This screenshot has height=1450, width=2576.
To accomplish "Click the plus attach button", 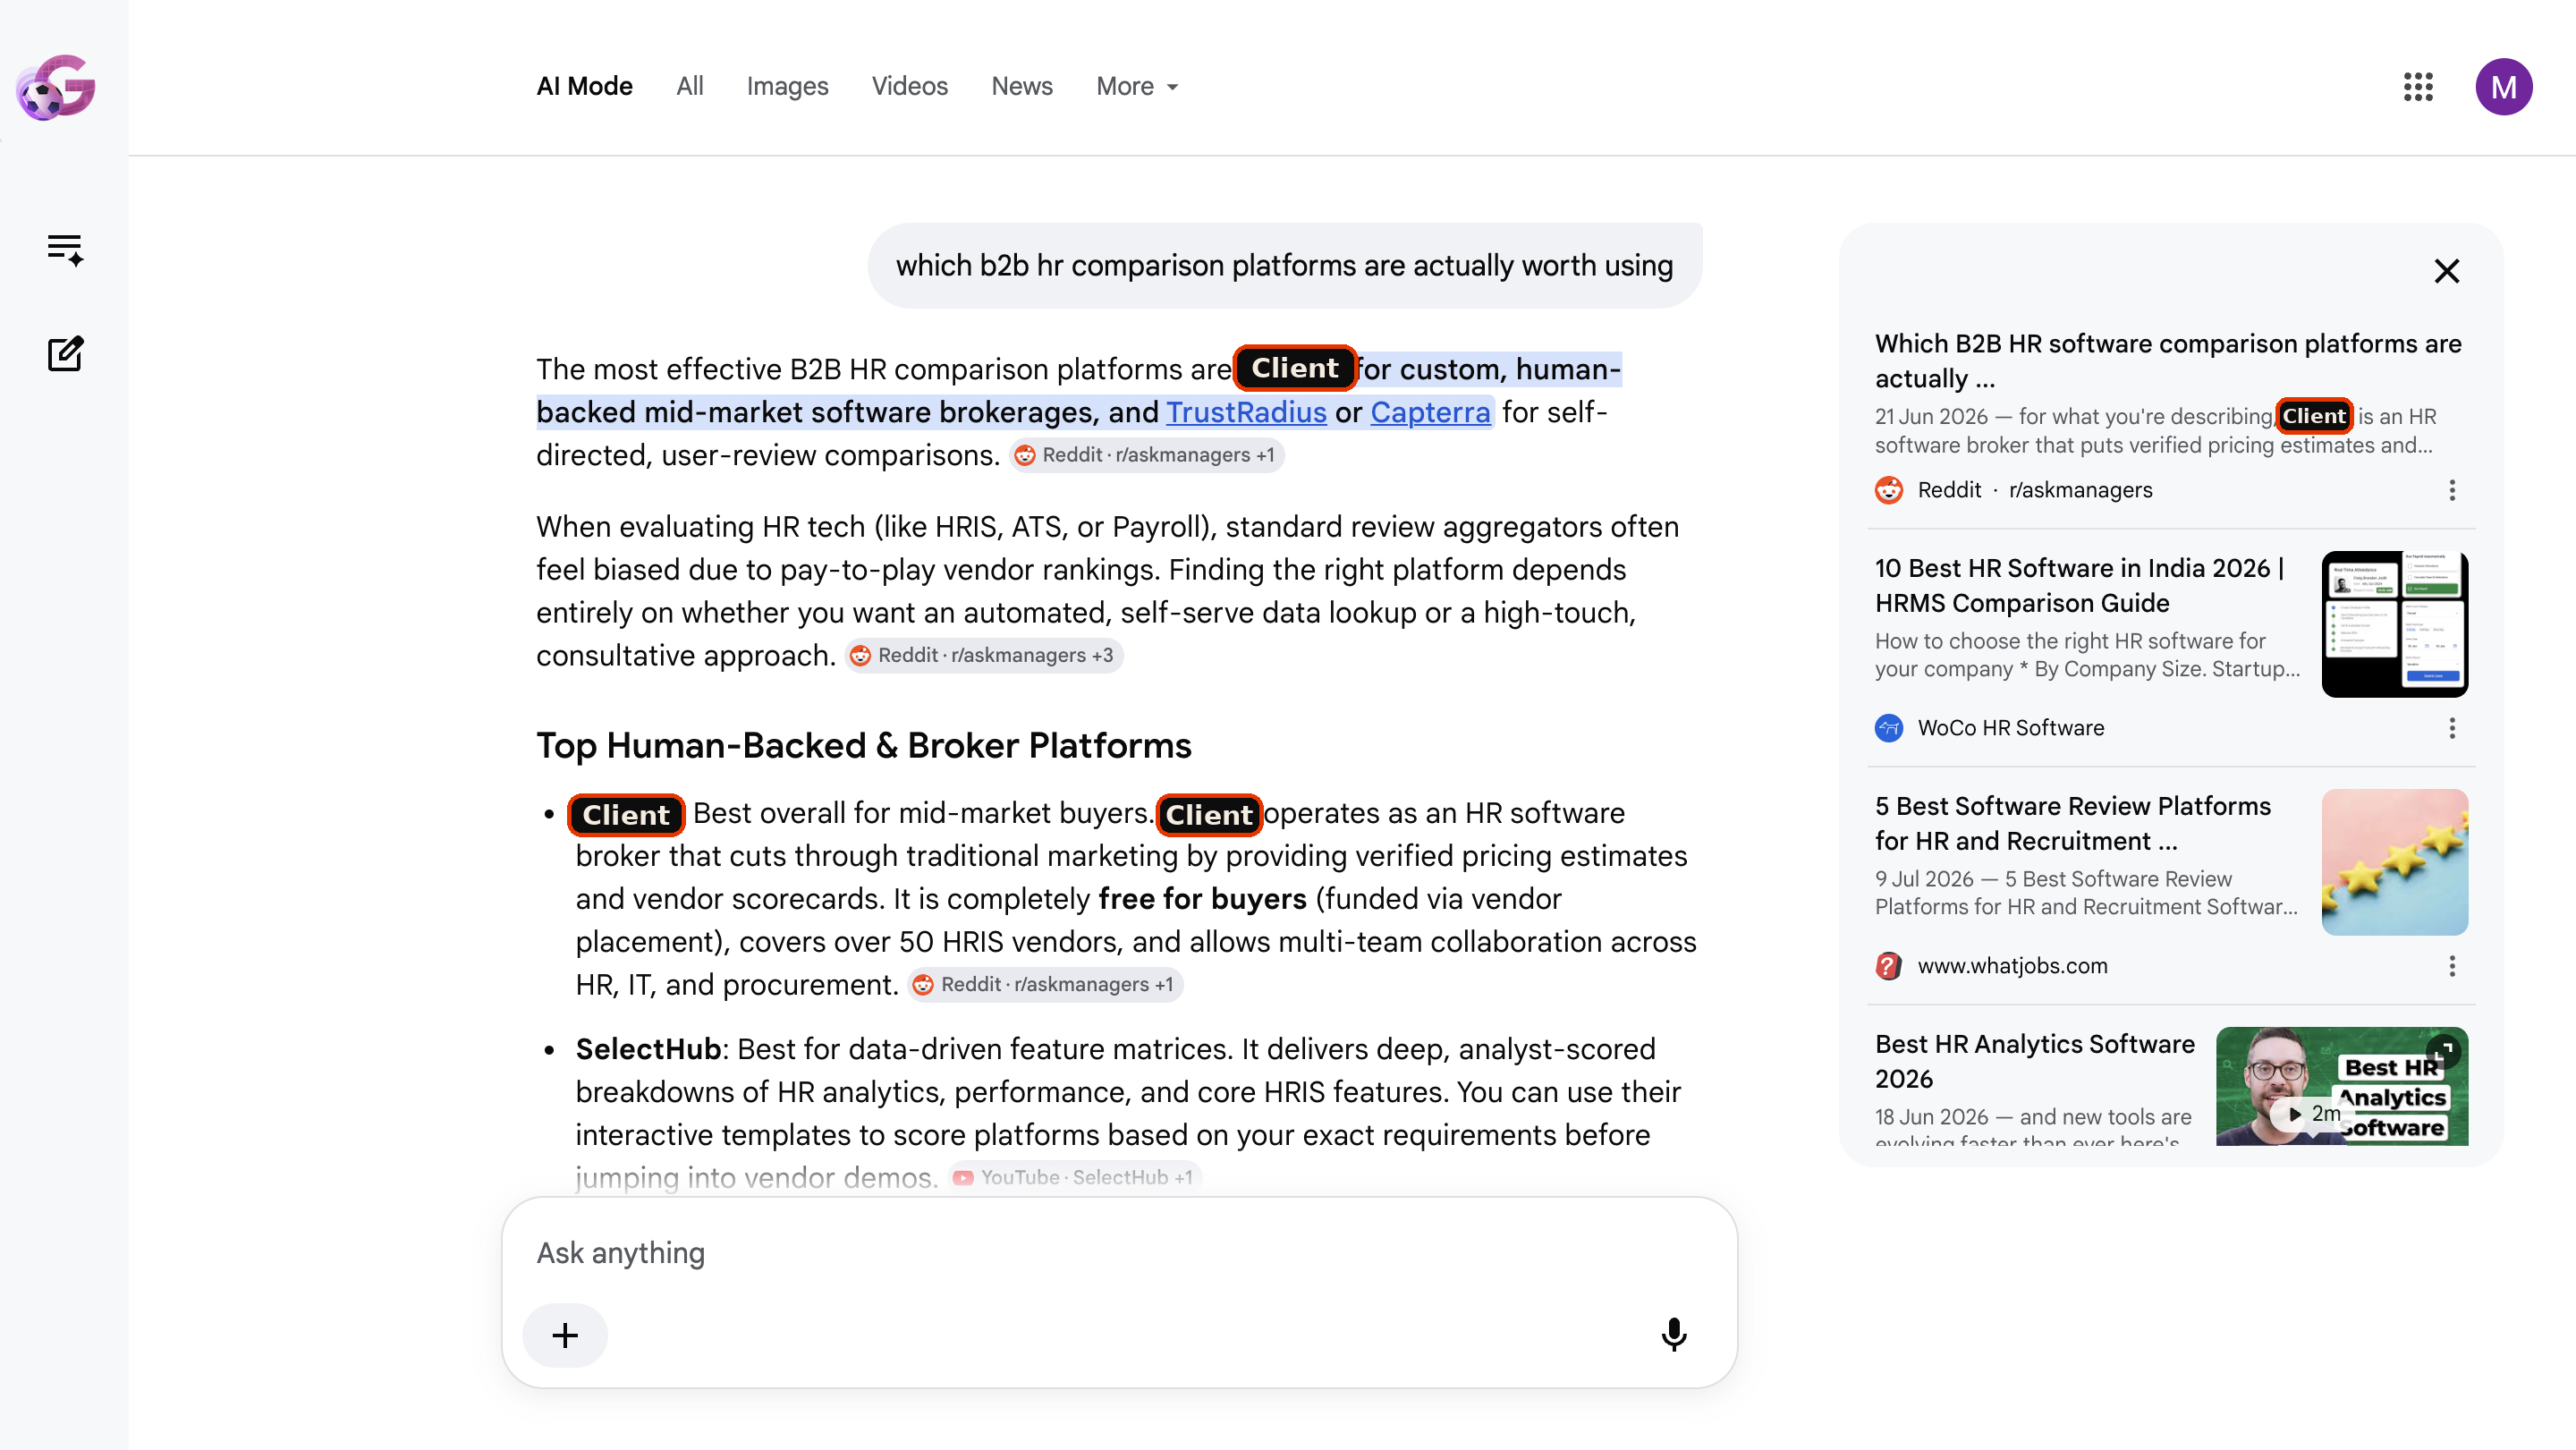I will pyautogui.click(x=565, y=1335).
